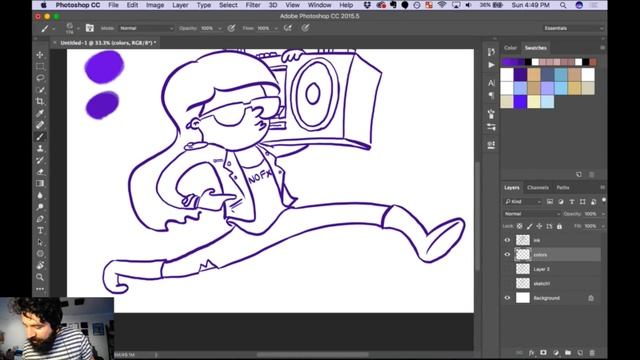
Task: Click the Add layer mask icon
Action: tap(543, 353)
